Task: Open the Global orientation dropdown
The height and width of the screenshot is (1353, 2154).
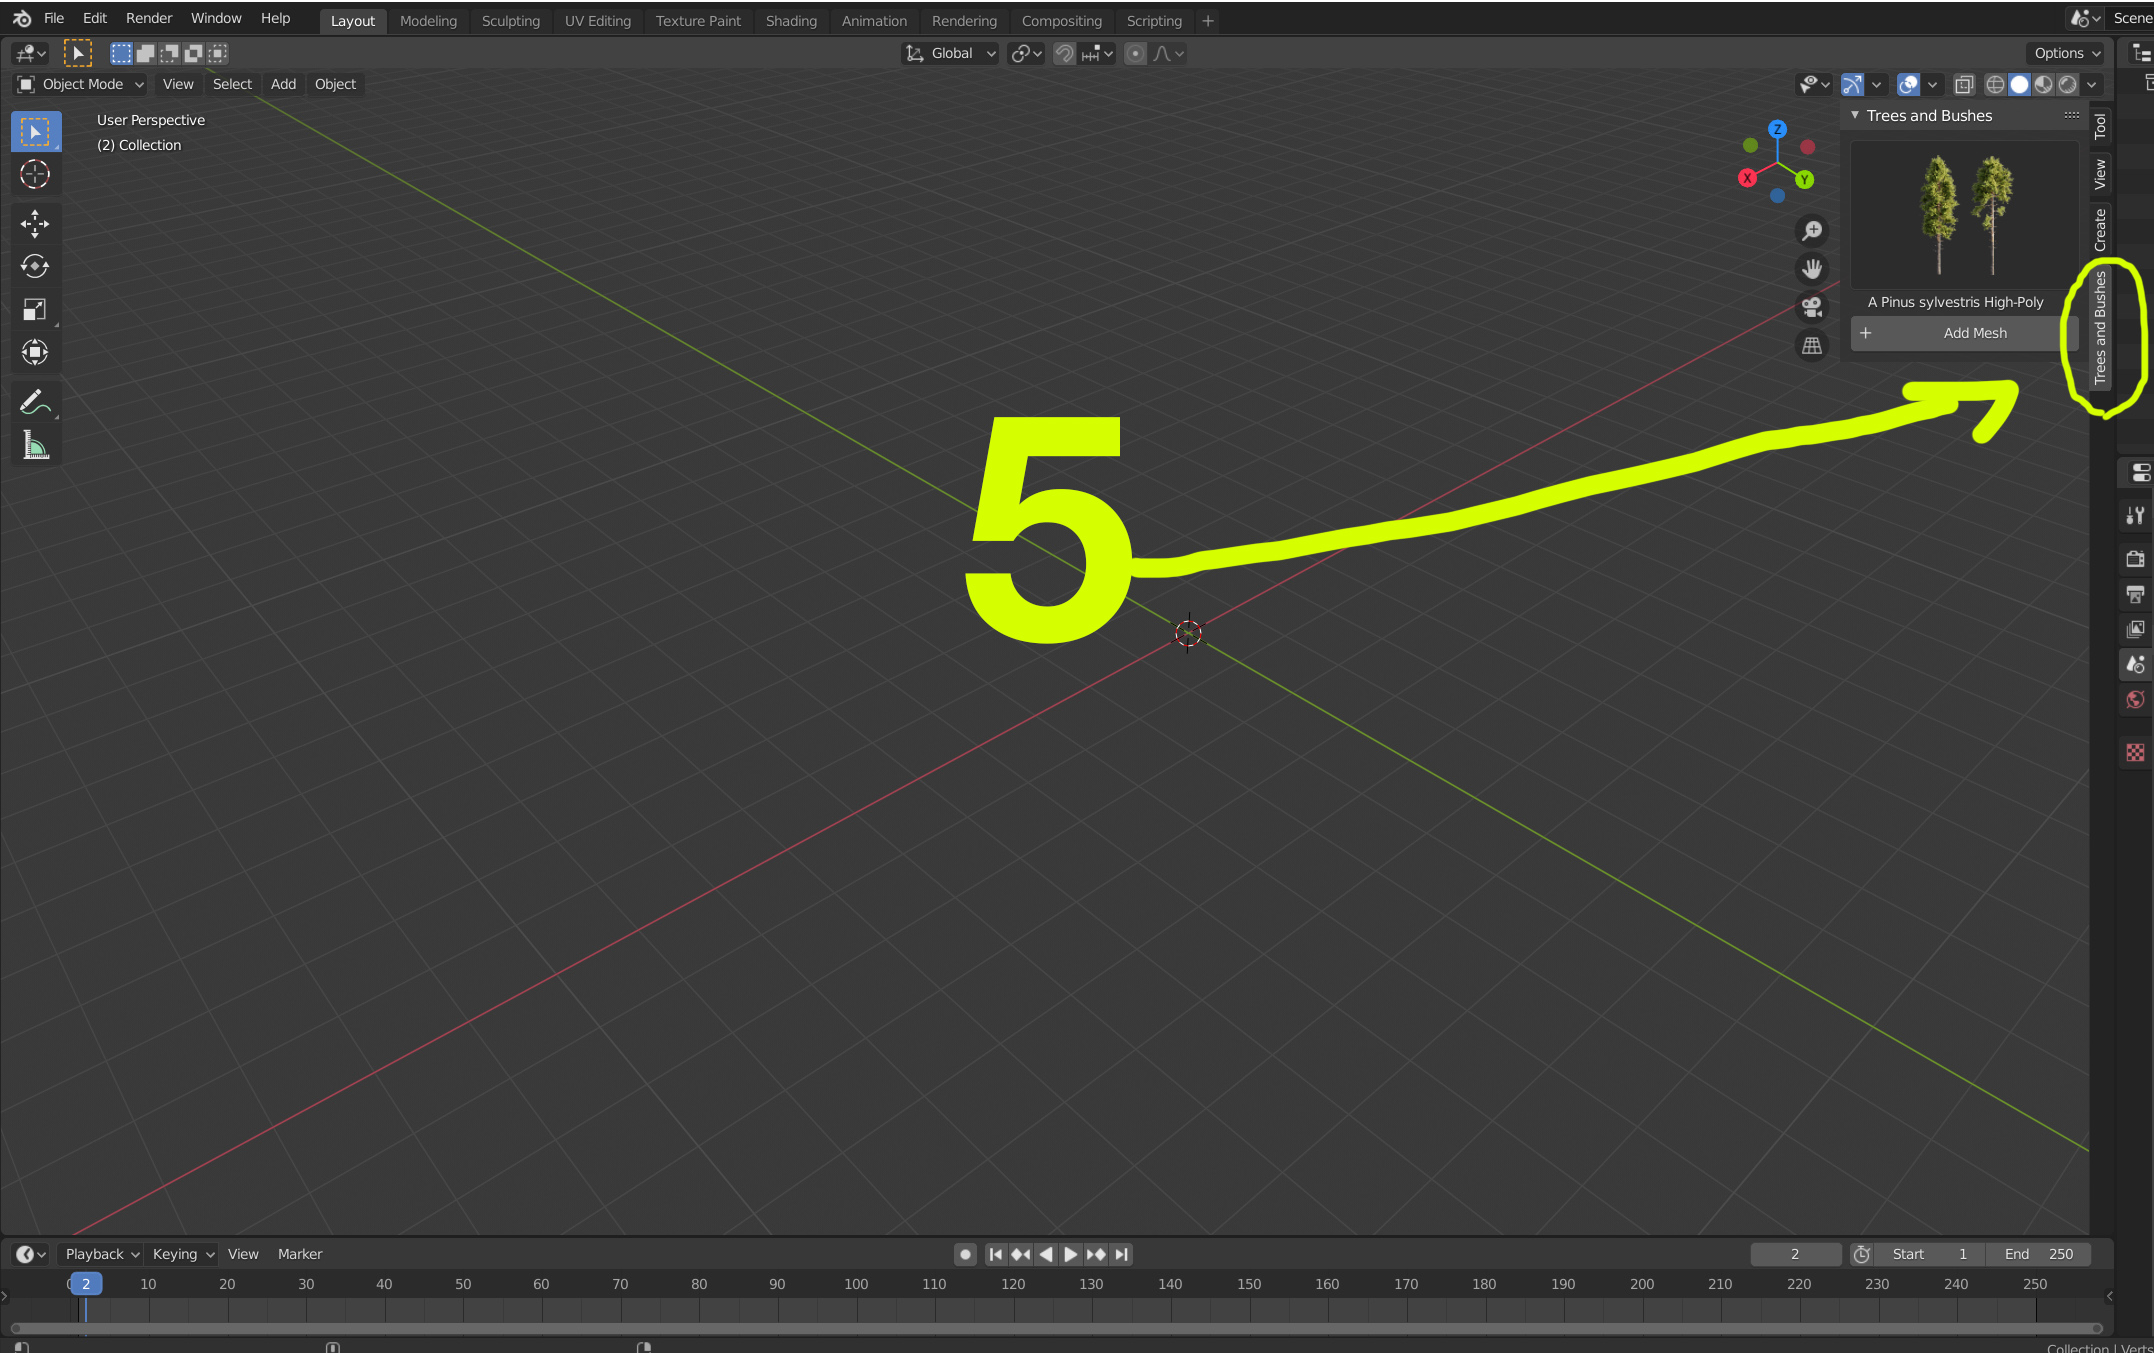Action: tap(951, 54)
